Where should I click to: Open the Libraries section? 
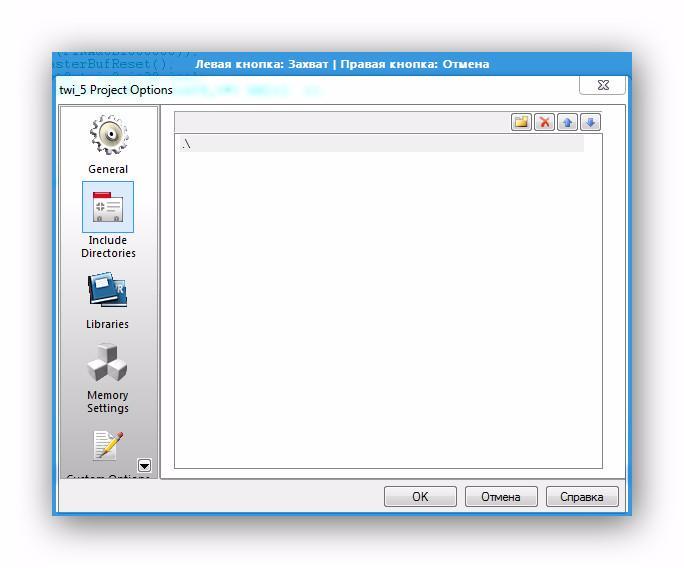coord(107,300)
